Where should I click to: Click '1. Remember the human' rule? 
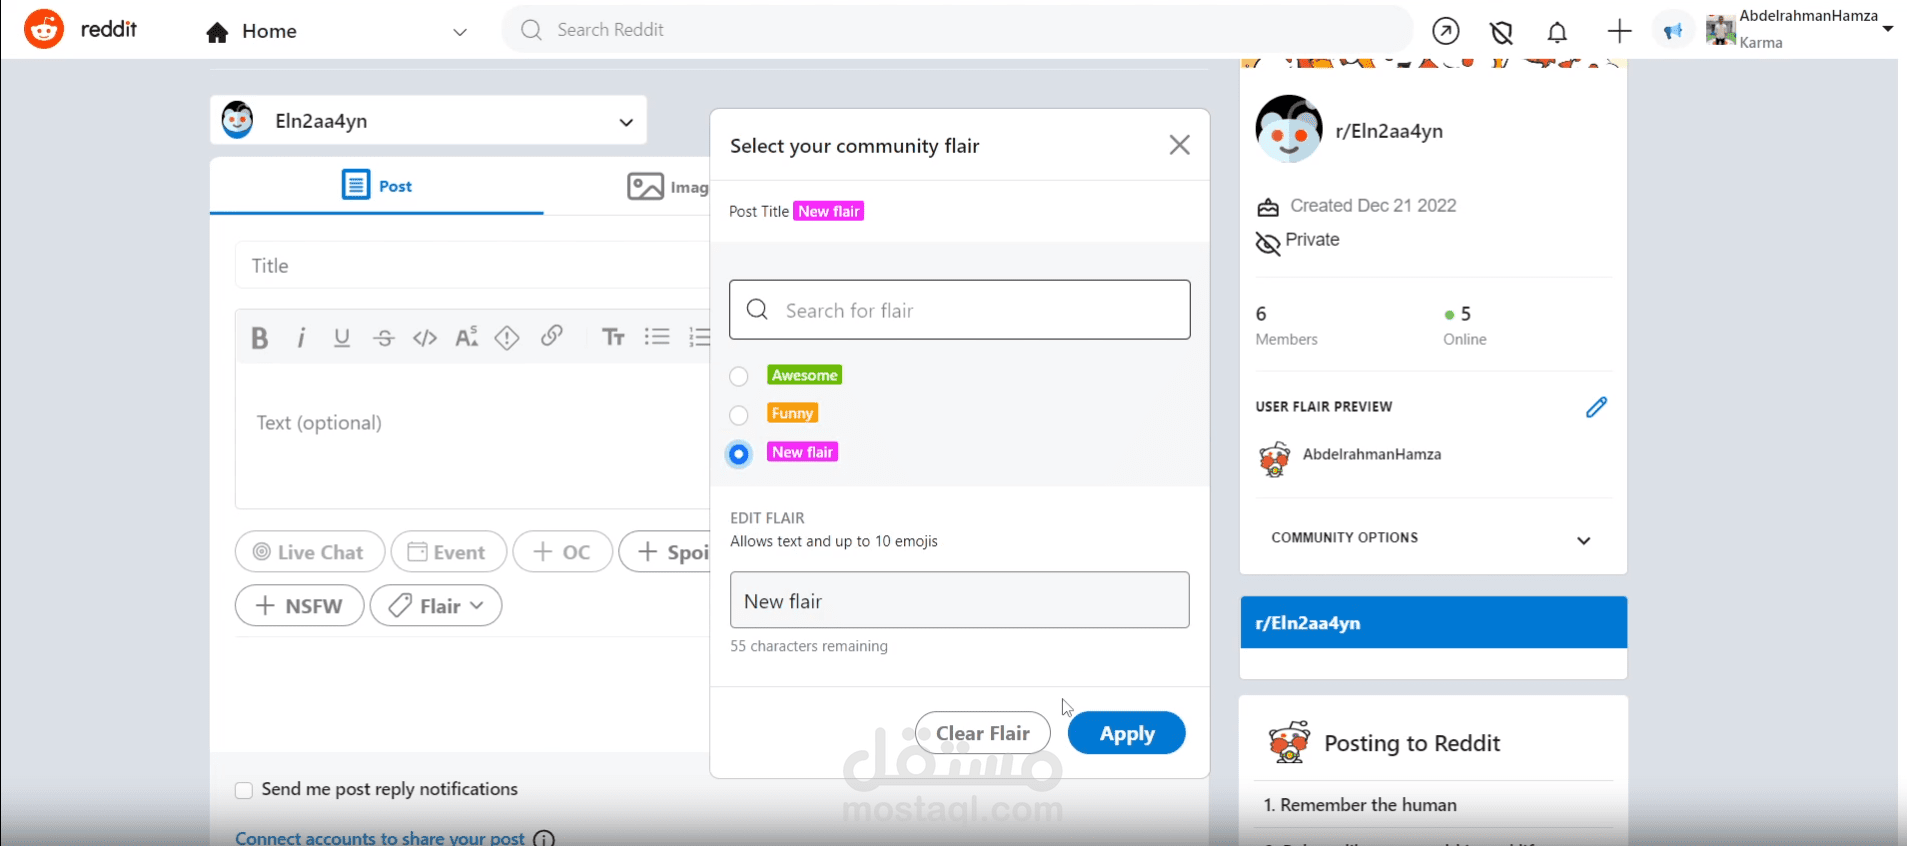(1359, 805)
